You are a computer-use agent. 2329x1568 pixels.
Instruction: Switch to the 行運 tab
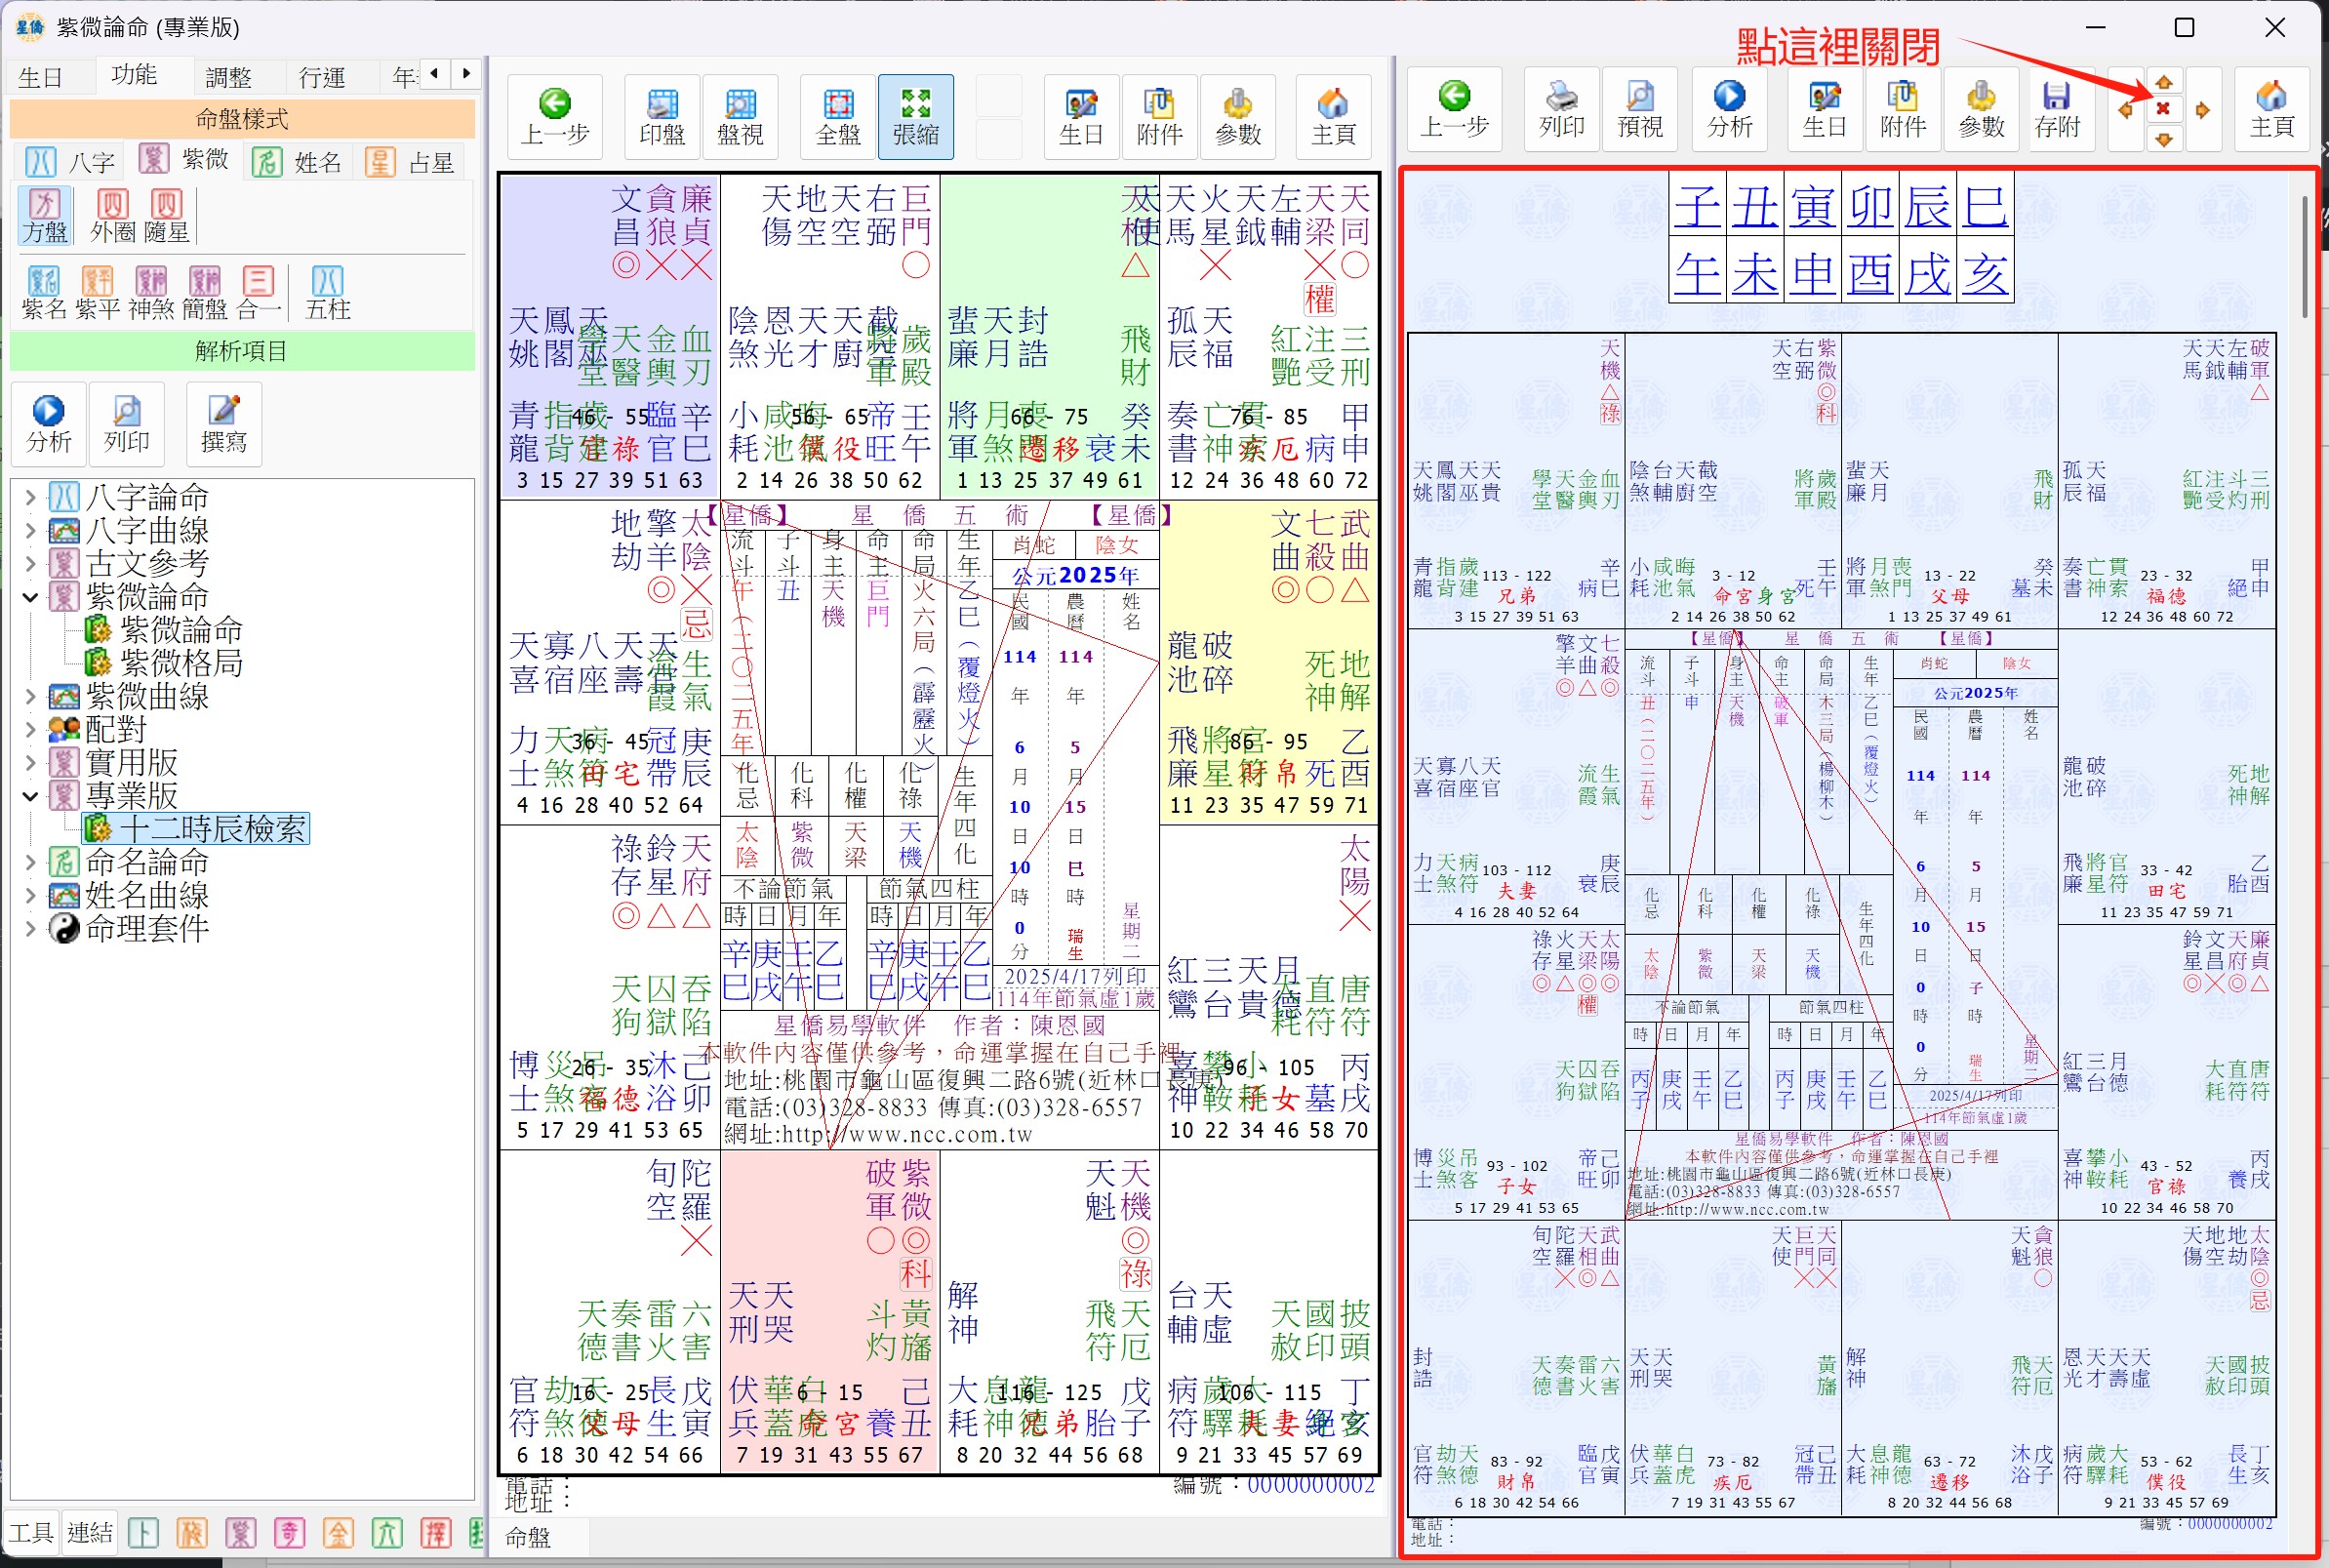[x=322, y=77]
